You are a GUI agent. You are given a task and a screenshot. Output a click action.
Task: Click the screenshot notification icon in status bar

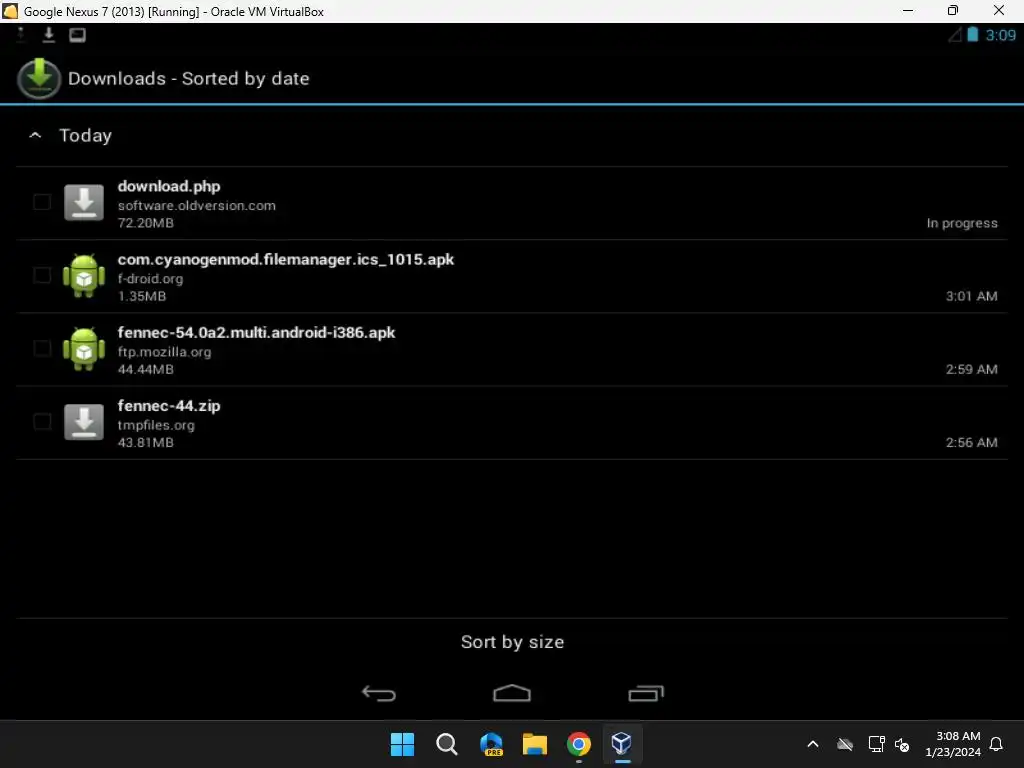(77, 35)
